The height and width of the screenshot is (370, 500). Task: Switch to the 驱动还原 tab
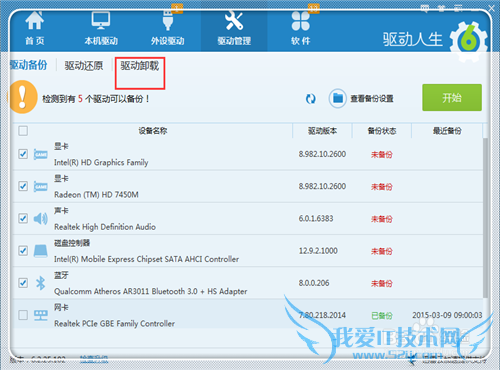pos(84,66)
